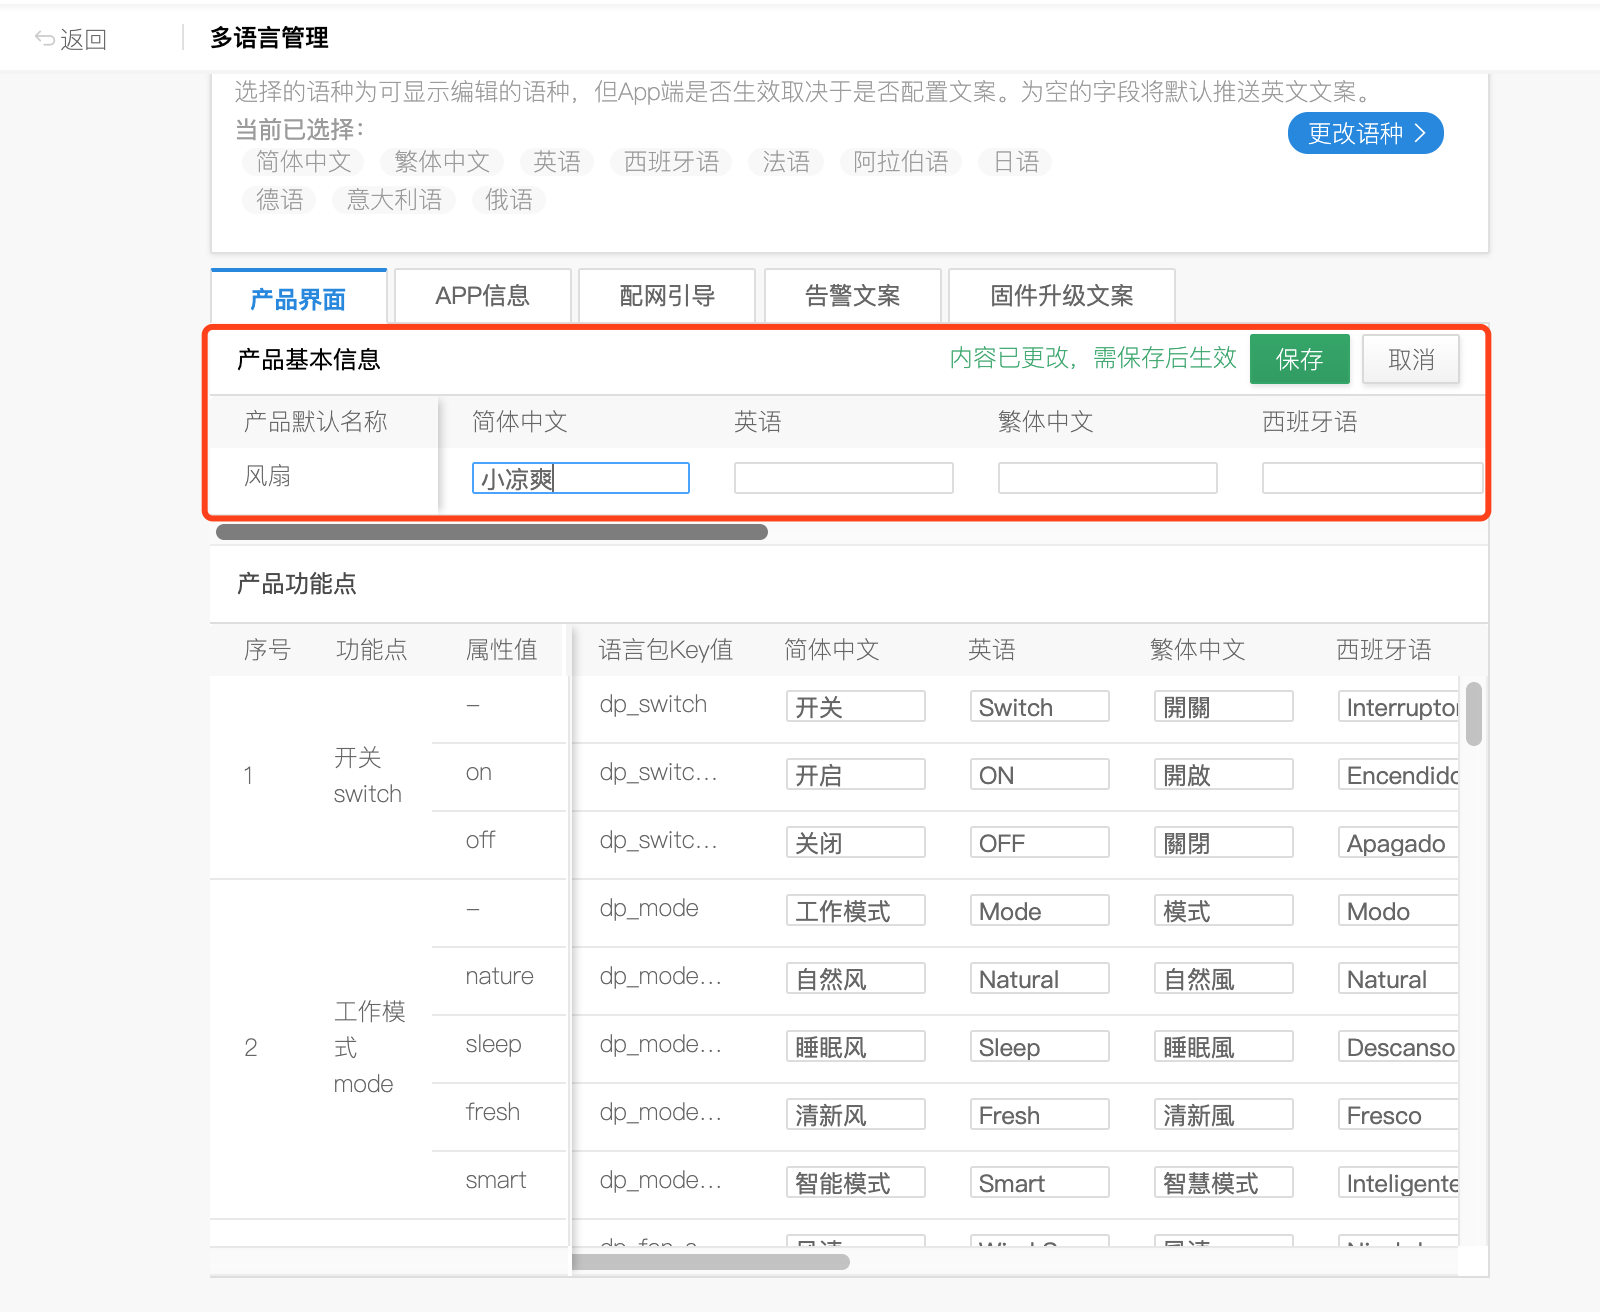Click the vertical scrollbar of function table
1600x1312 pixels.
point(1473,714)
